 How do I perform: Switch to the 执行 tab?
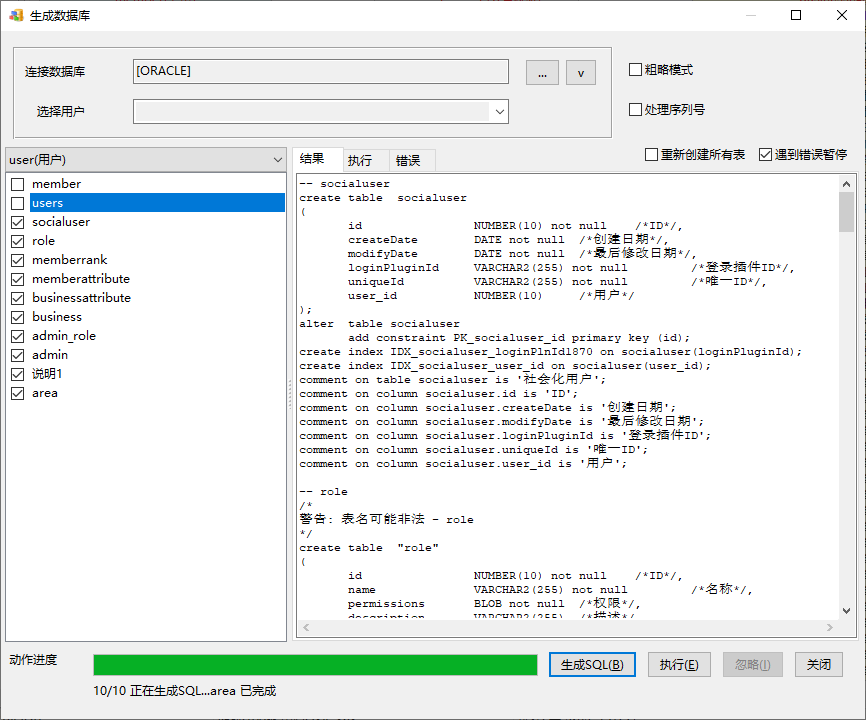(360, 160)
